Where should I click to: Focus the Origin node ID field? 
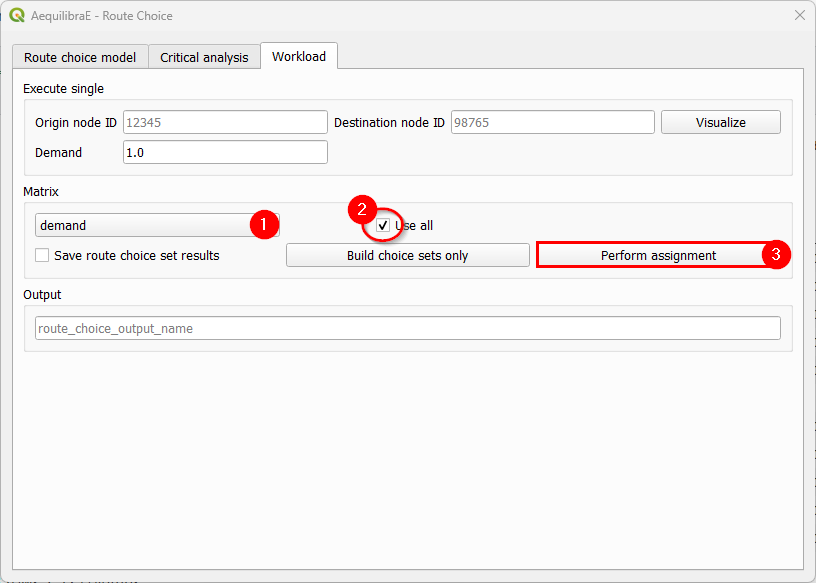click(225, 122)
